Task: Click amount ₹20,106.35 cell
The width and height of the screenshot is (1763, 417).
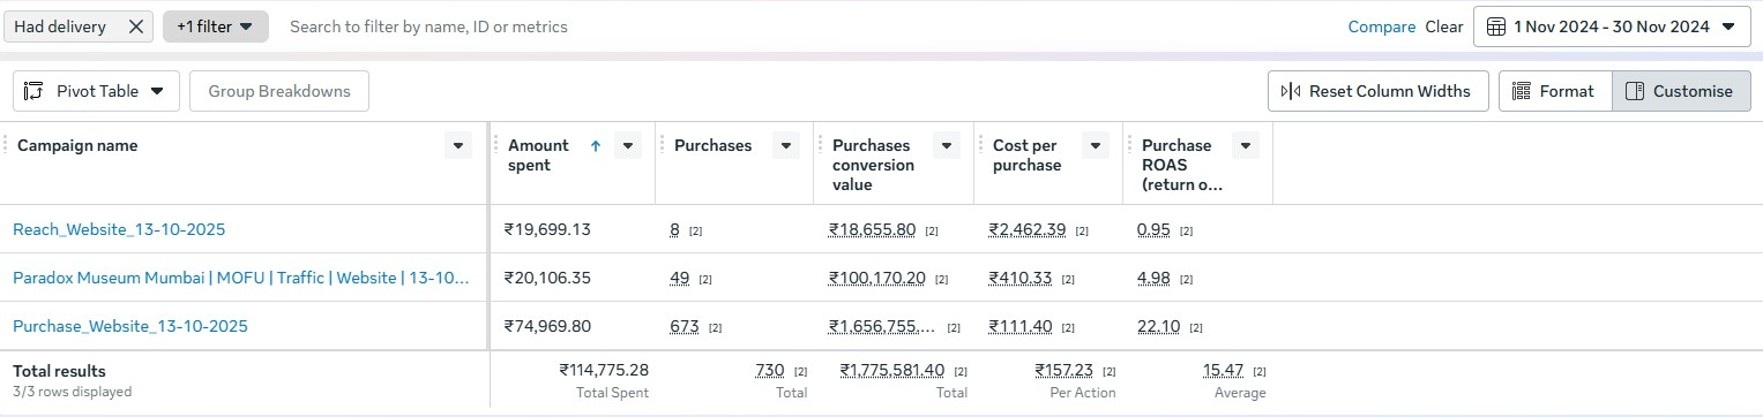Action: point(547,278)
